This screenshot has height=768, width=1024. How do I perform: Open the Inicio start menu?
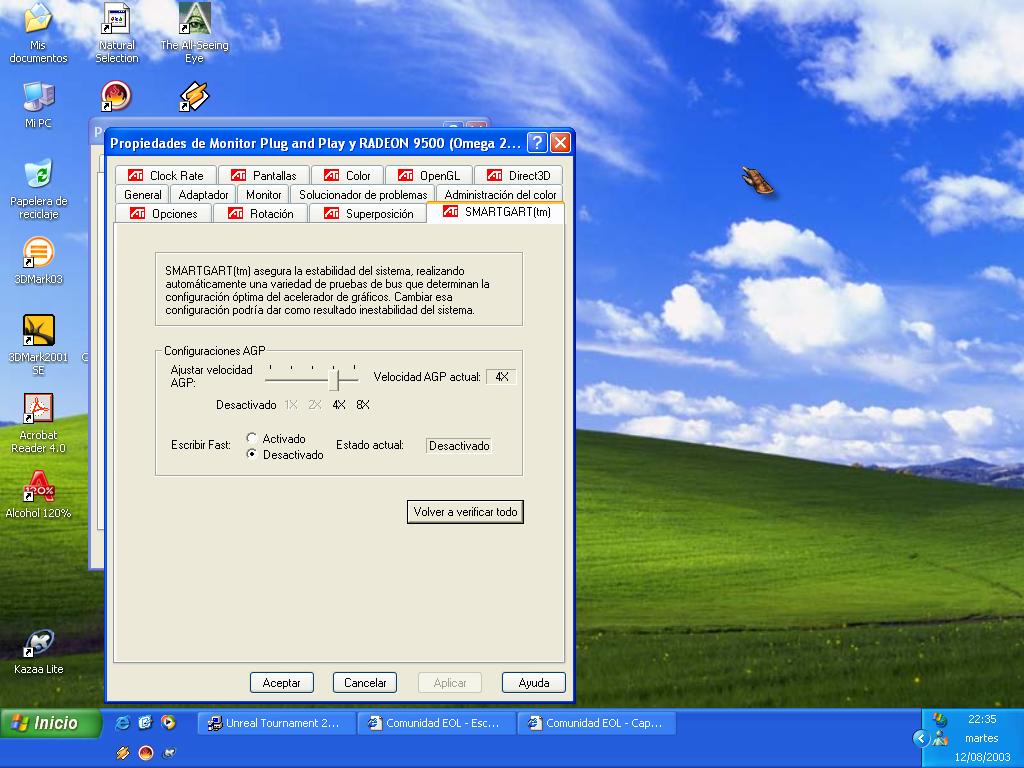(x=51, y=723)
